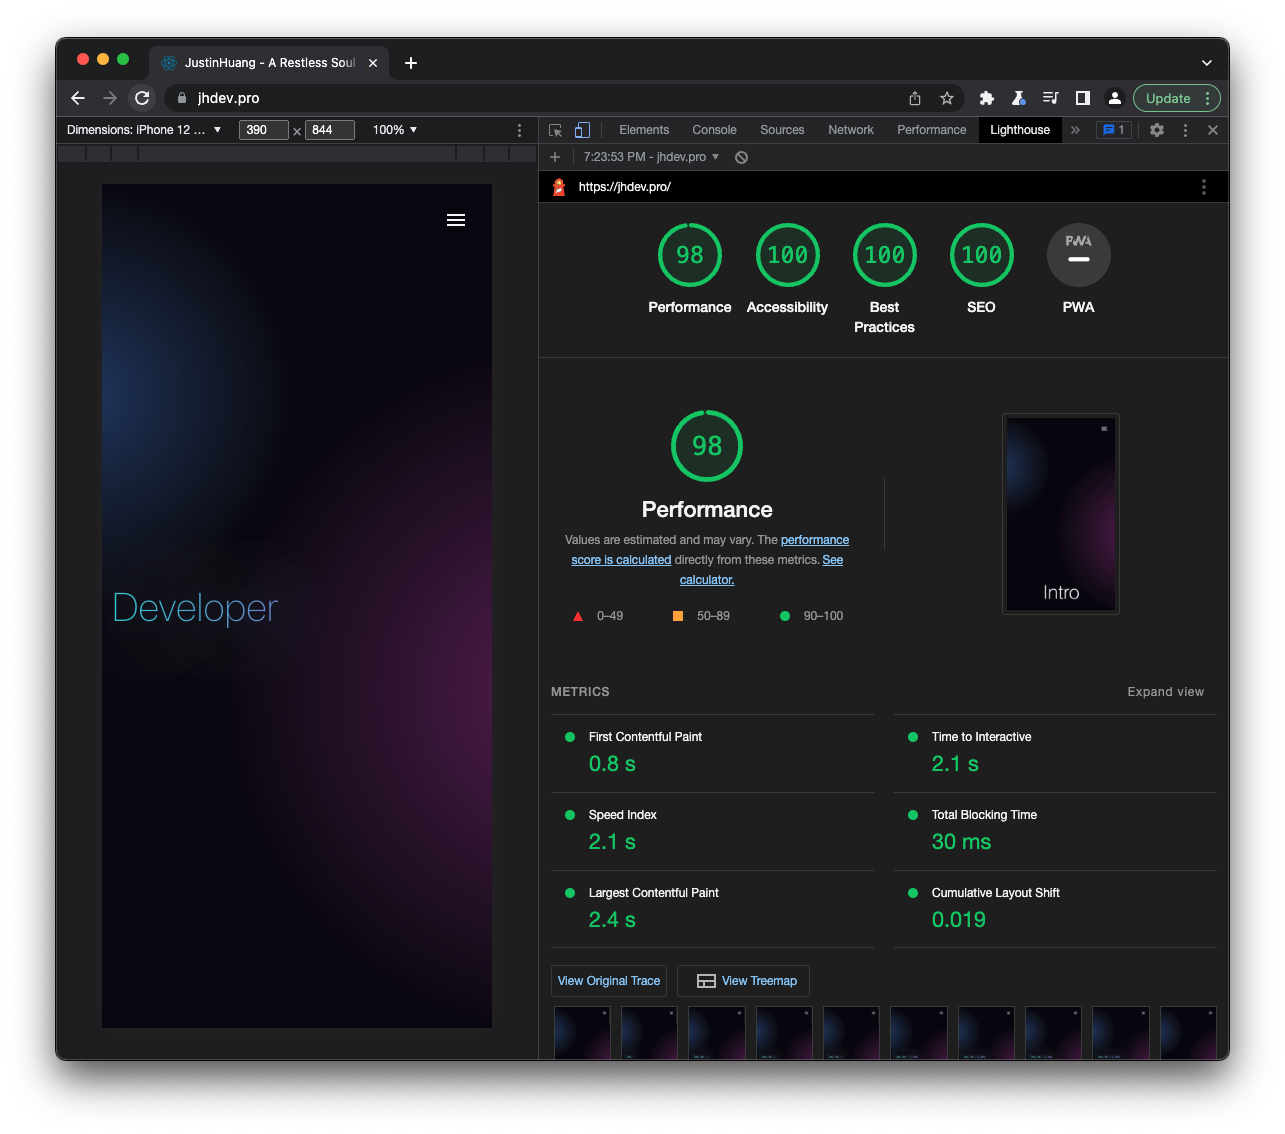Screen dimensions: 1285x1134
Task: Close the DevTools panel
Action: coord(1213,130)
